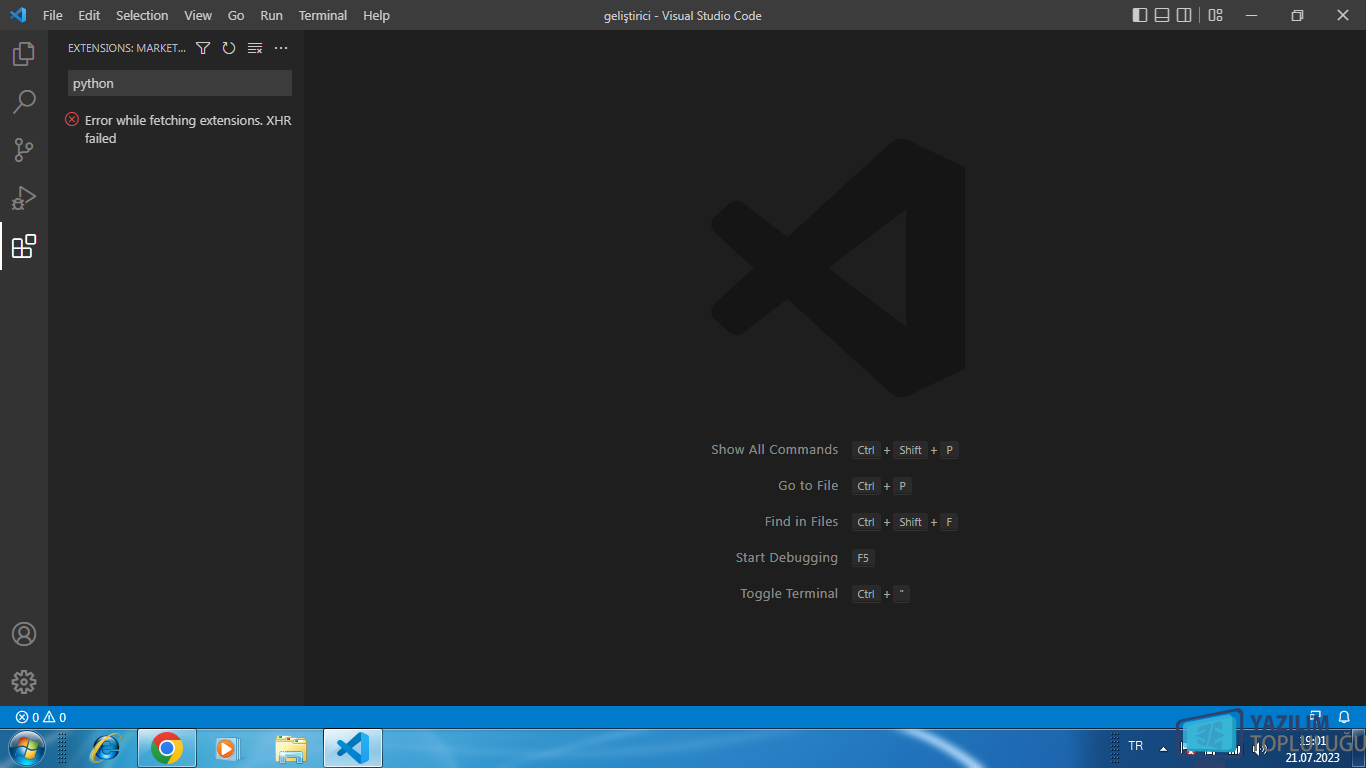1366x768 pixels.
Task: Click the 'Error while fetching extensions' message
Action: click(188, 129)
